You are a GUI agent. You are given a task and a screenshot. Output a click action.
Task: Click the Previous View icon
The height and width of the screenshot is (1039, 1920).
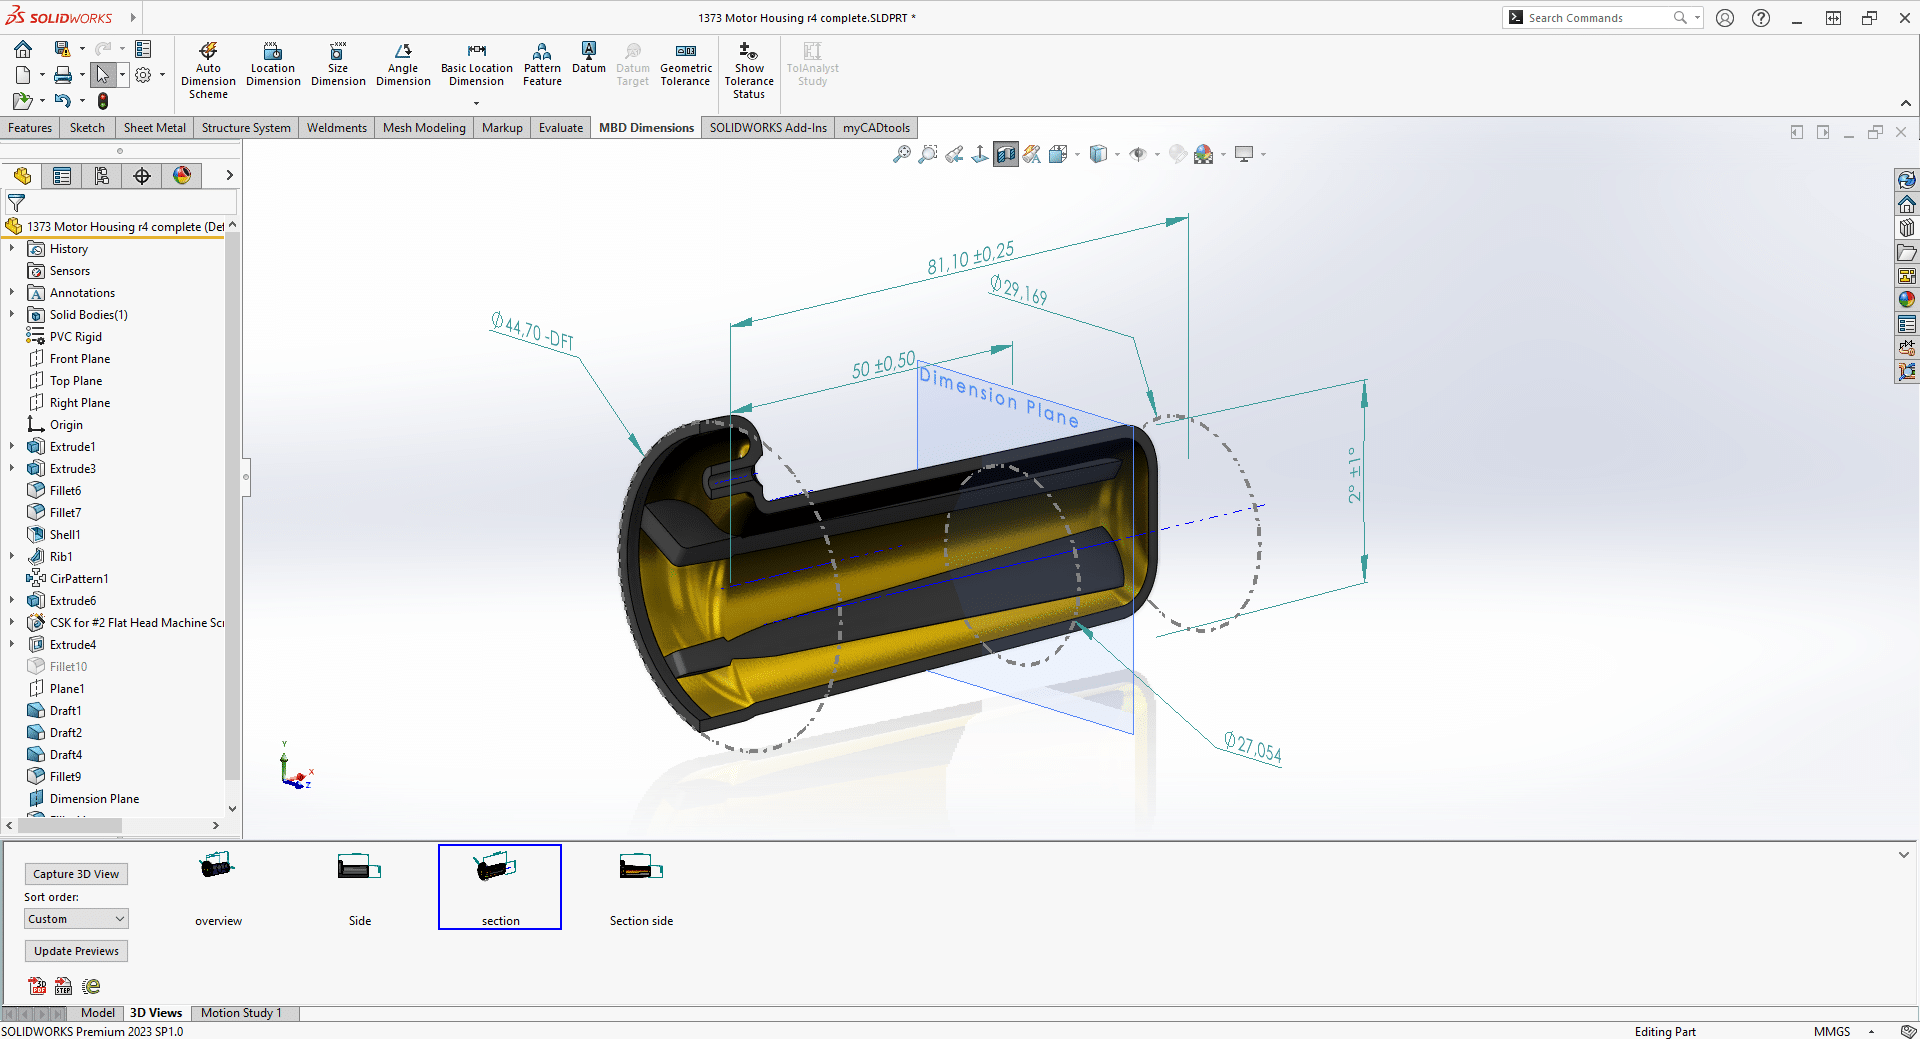[x=954, y=154]
